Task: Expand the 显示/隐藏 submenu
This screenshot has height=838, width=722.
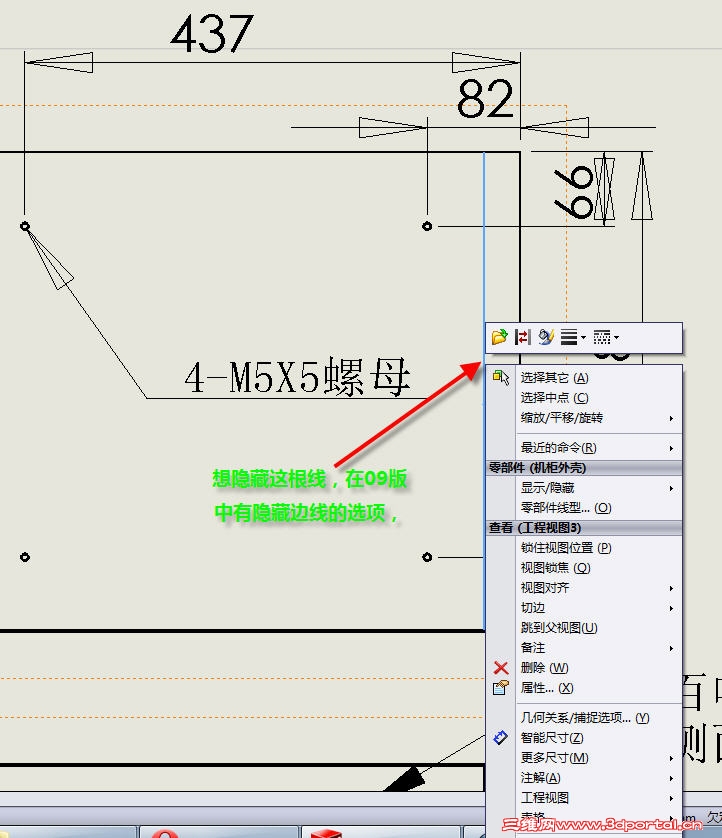Action: point(584,488)
